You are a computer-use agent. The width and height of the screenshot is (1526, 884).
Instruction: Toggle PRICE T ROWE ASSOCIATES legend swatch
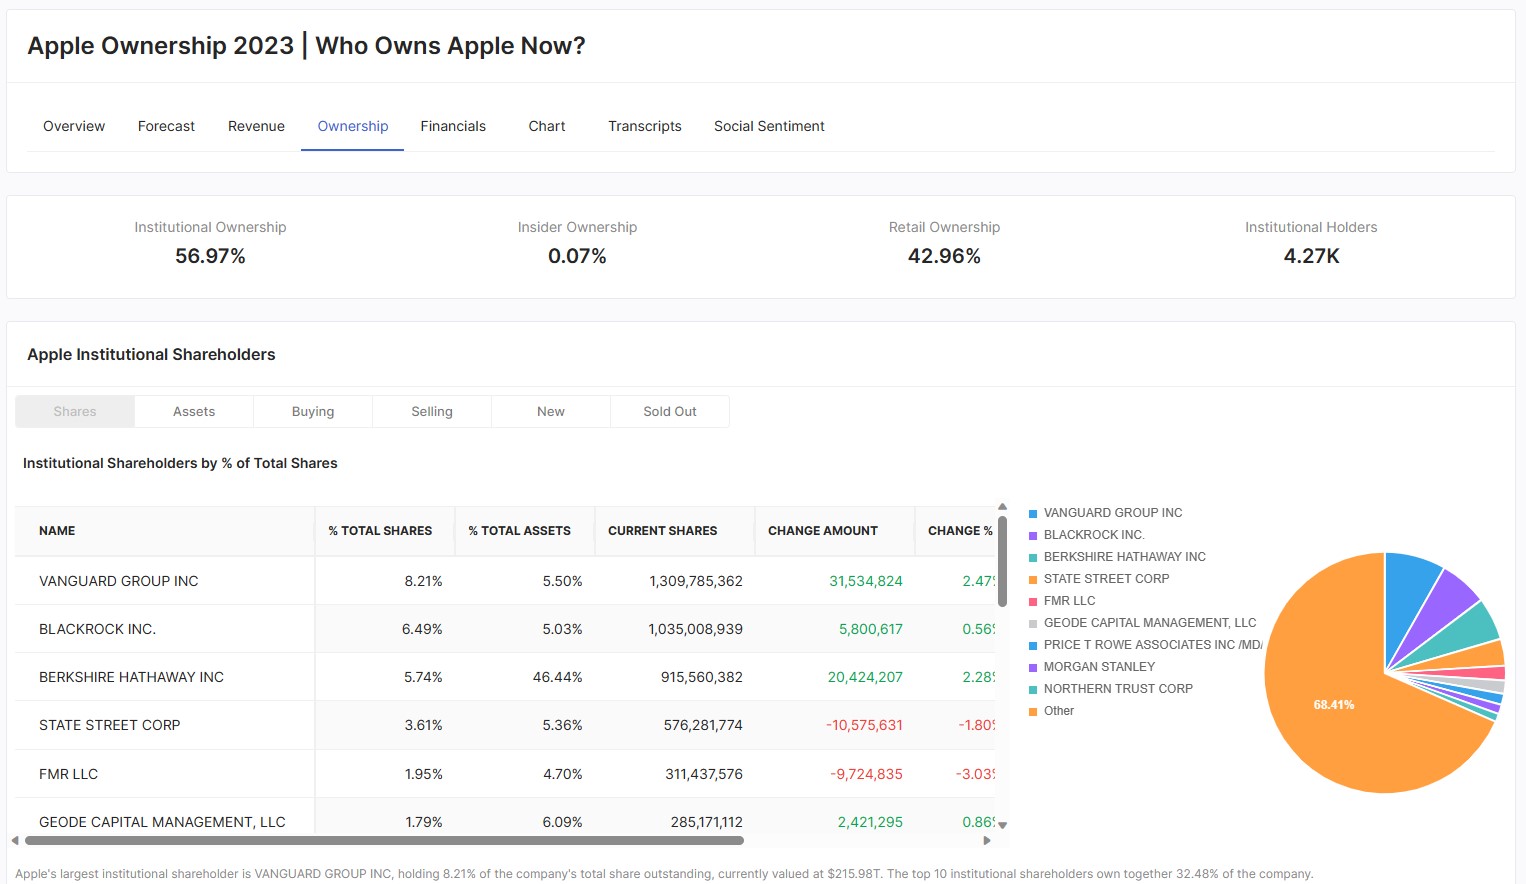[x=1033, y=645]
